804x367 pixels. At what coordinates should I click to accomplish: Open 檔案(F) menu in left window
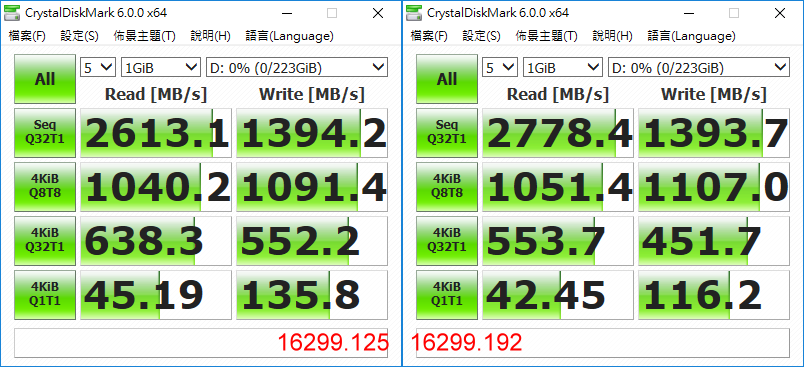27,36
